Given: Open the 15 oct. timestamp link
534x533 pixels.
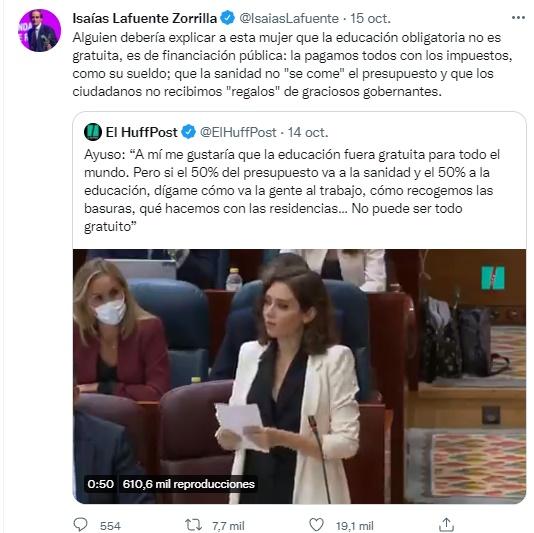Looking at the screenshot, I should pos(370,18).
